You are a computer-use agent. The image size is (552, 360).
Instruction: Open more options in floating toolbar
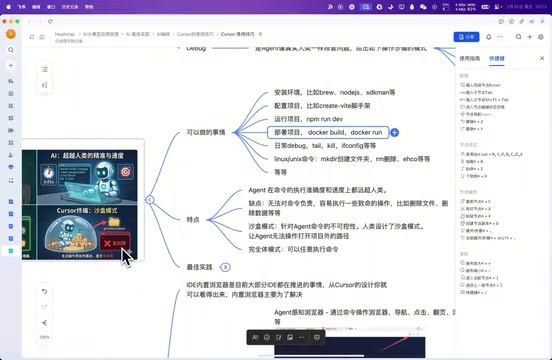(302, 337)
